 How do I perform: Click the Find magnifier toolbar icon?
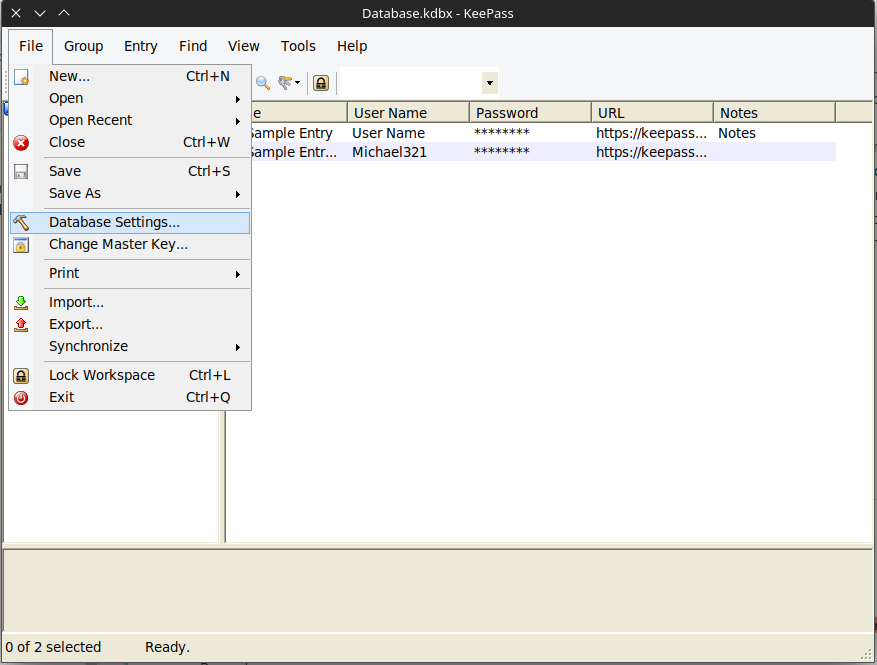(263, 83)
